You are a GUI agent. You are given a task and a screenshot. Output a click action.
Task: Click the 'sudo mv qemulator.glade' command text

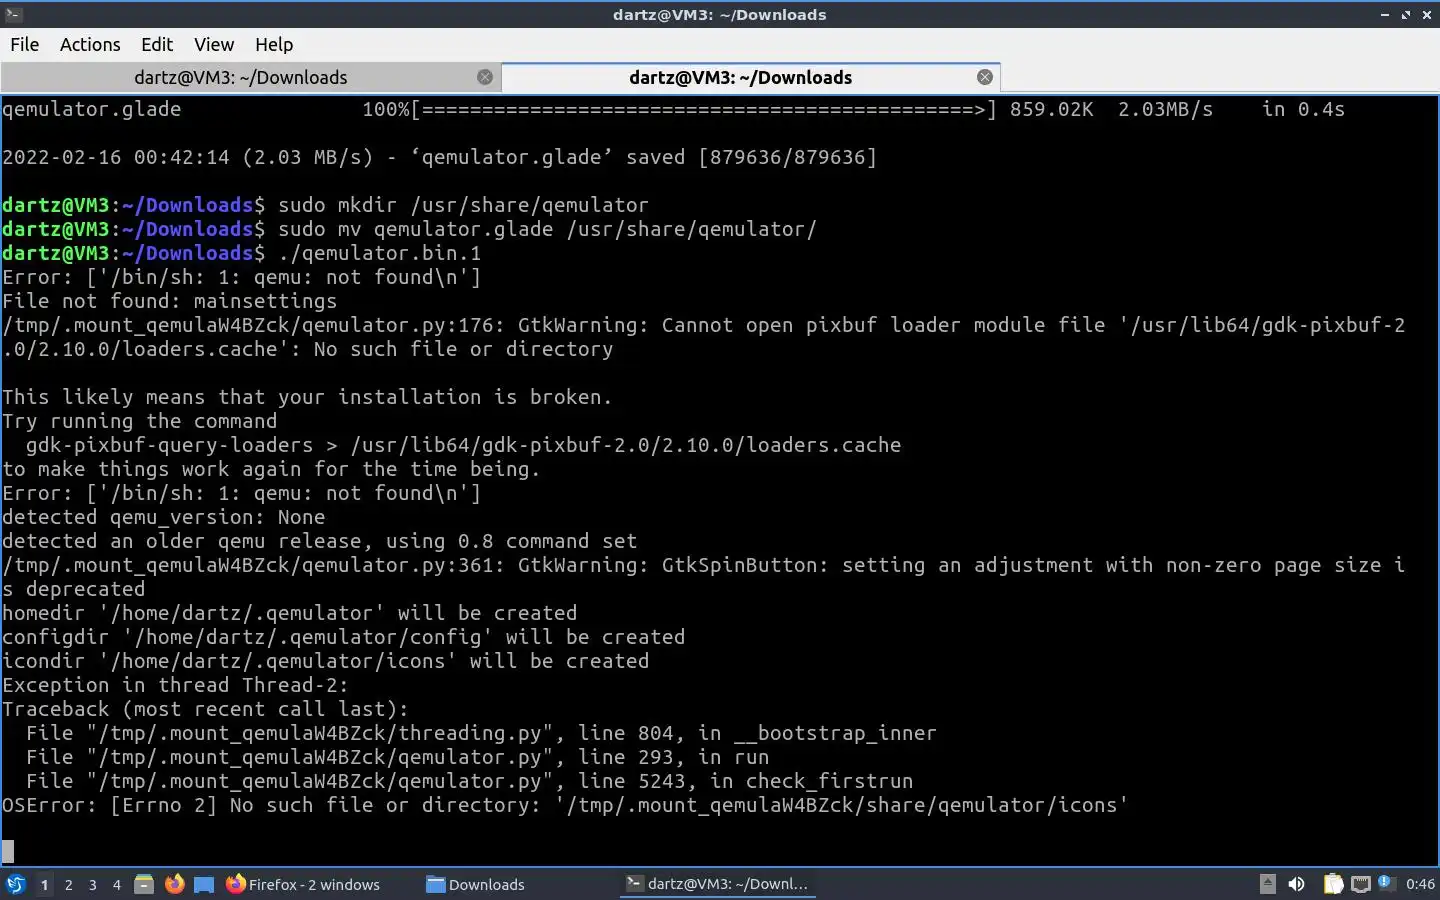point(547,229)
